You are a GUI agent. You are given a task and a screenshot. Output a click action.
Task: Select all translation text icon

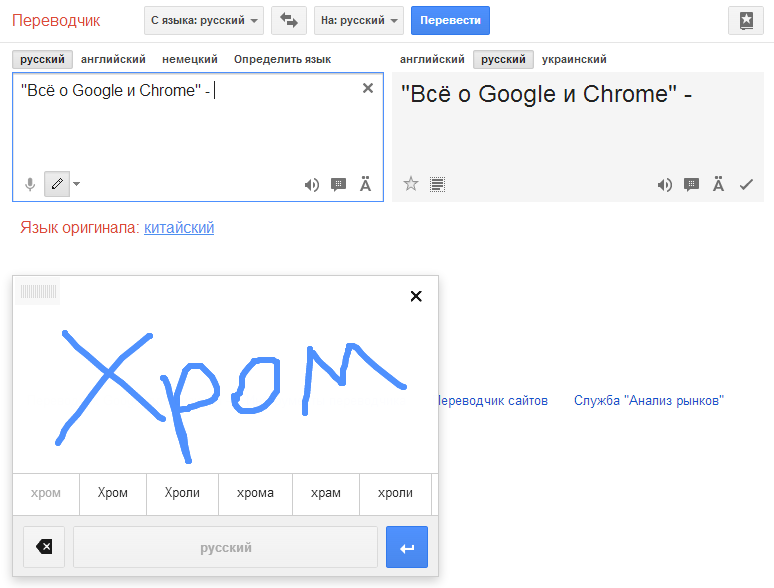click(437, 185)
